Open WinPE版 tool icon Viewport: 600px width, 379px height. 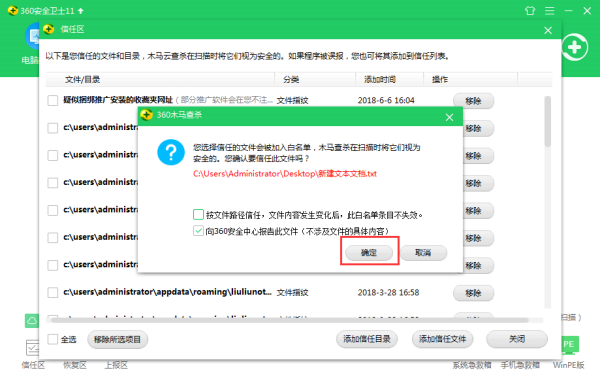pos(570,345)
